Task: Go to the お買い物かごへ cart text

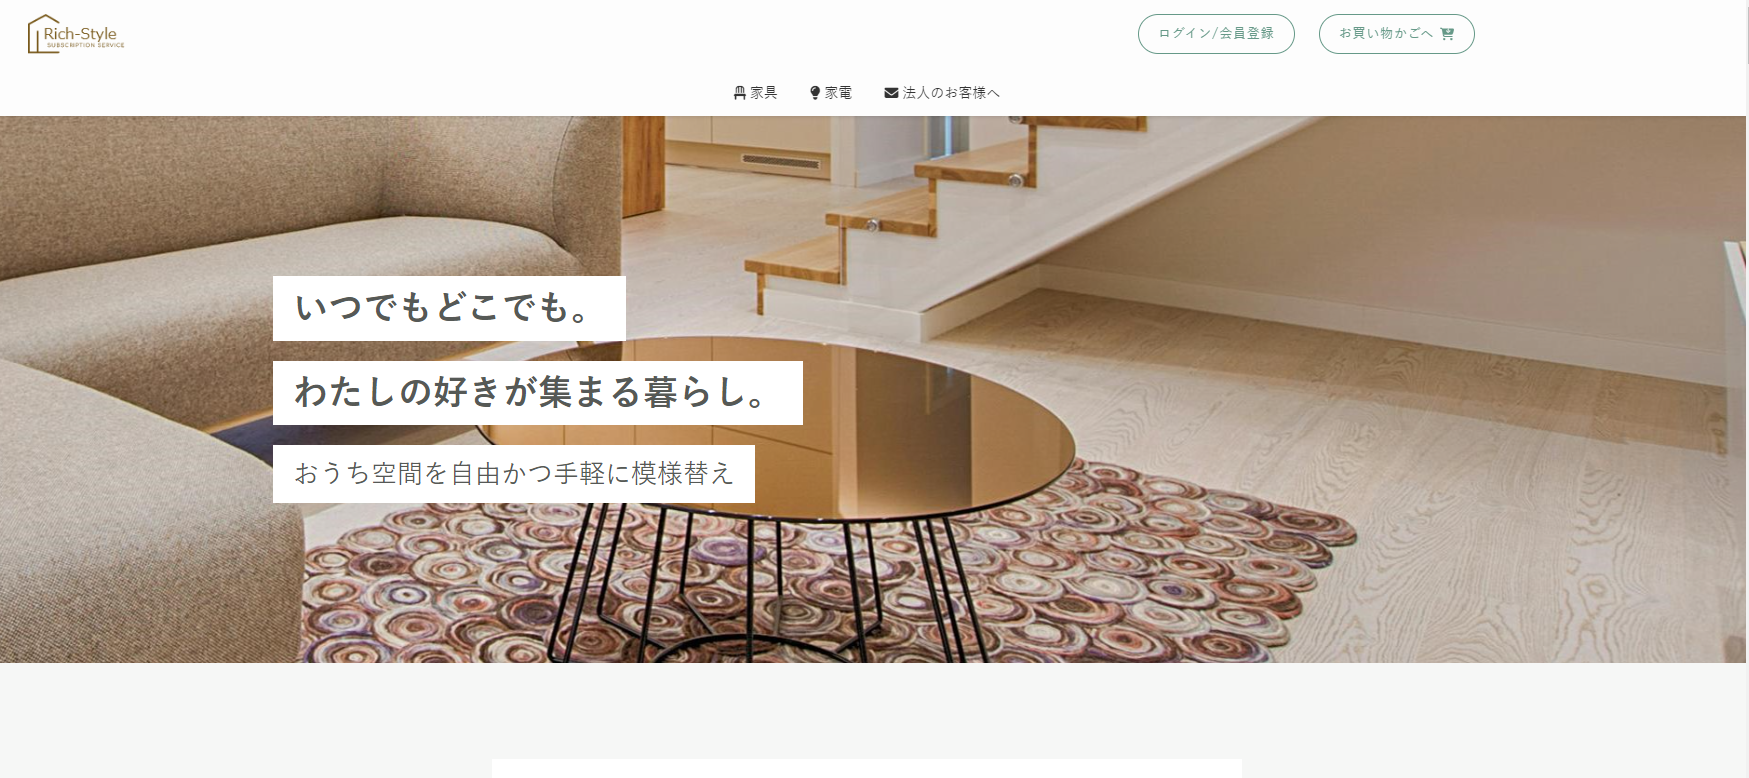Action: [1386, 34]
